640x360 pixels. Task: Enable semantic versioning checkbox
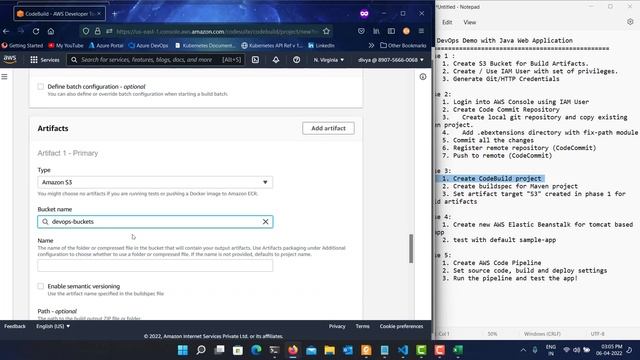(x=40, y=286)
